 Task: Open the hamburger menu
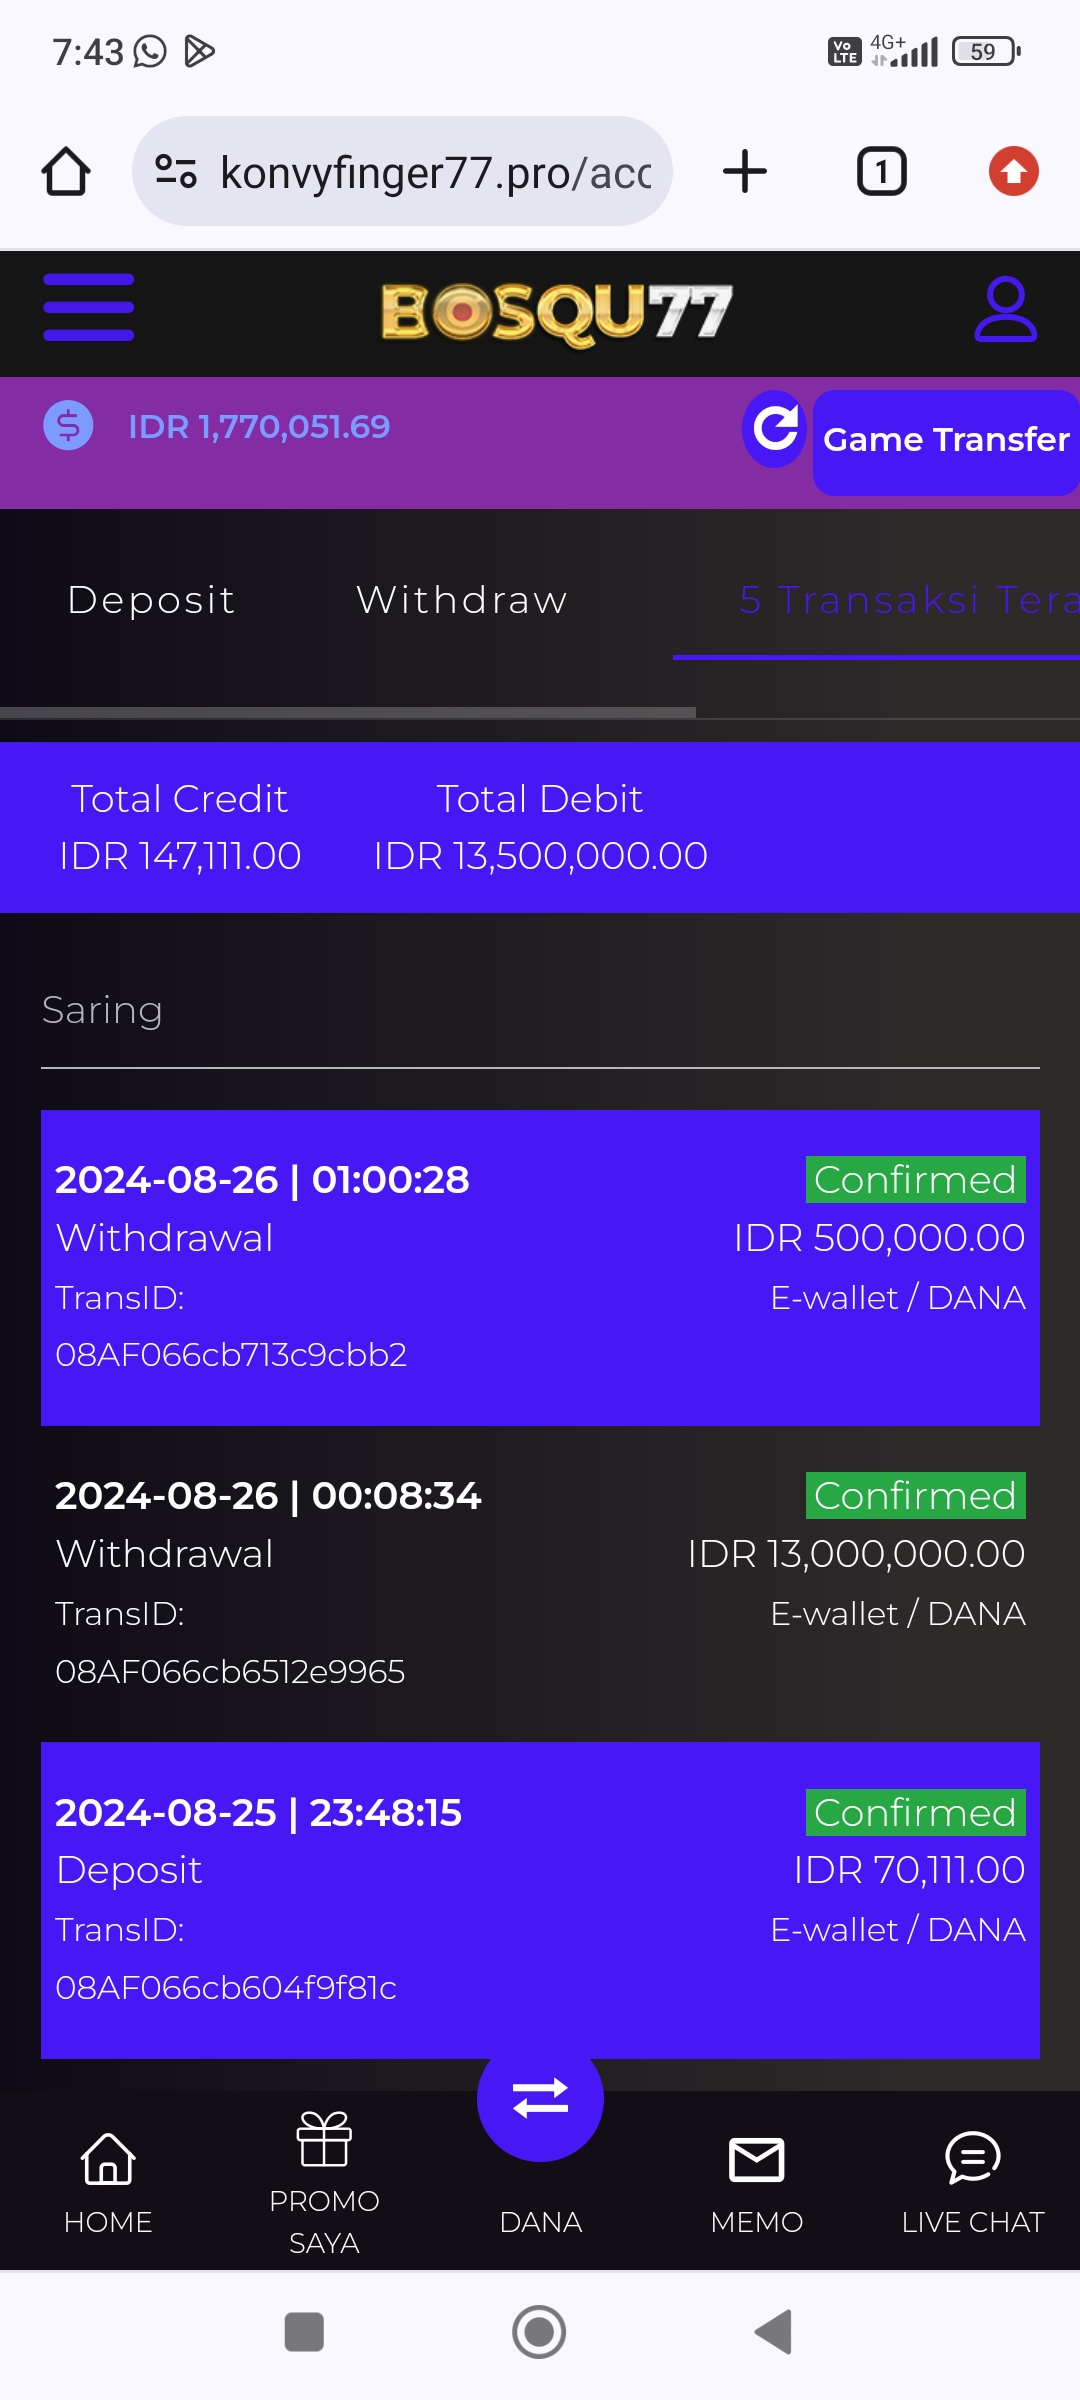pyautogui.click(x=89, y=308)
